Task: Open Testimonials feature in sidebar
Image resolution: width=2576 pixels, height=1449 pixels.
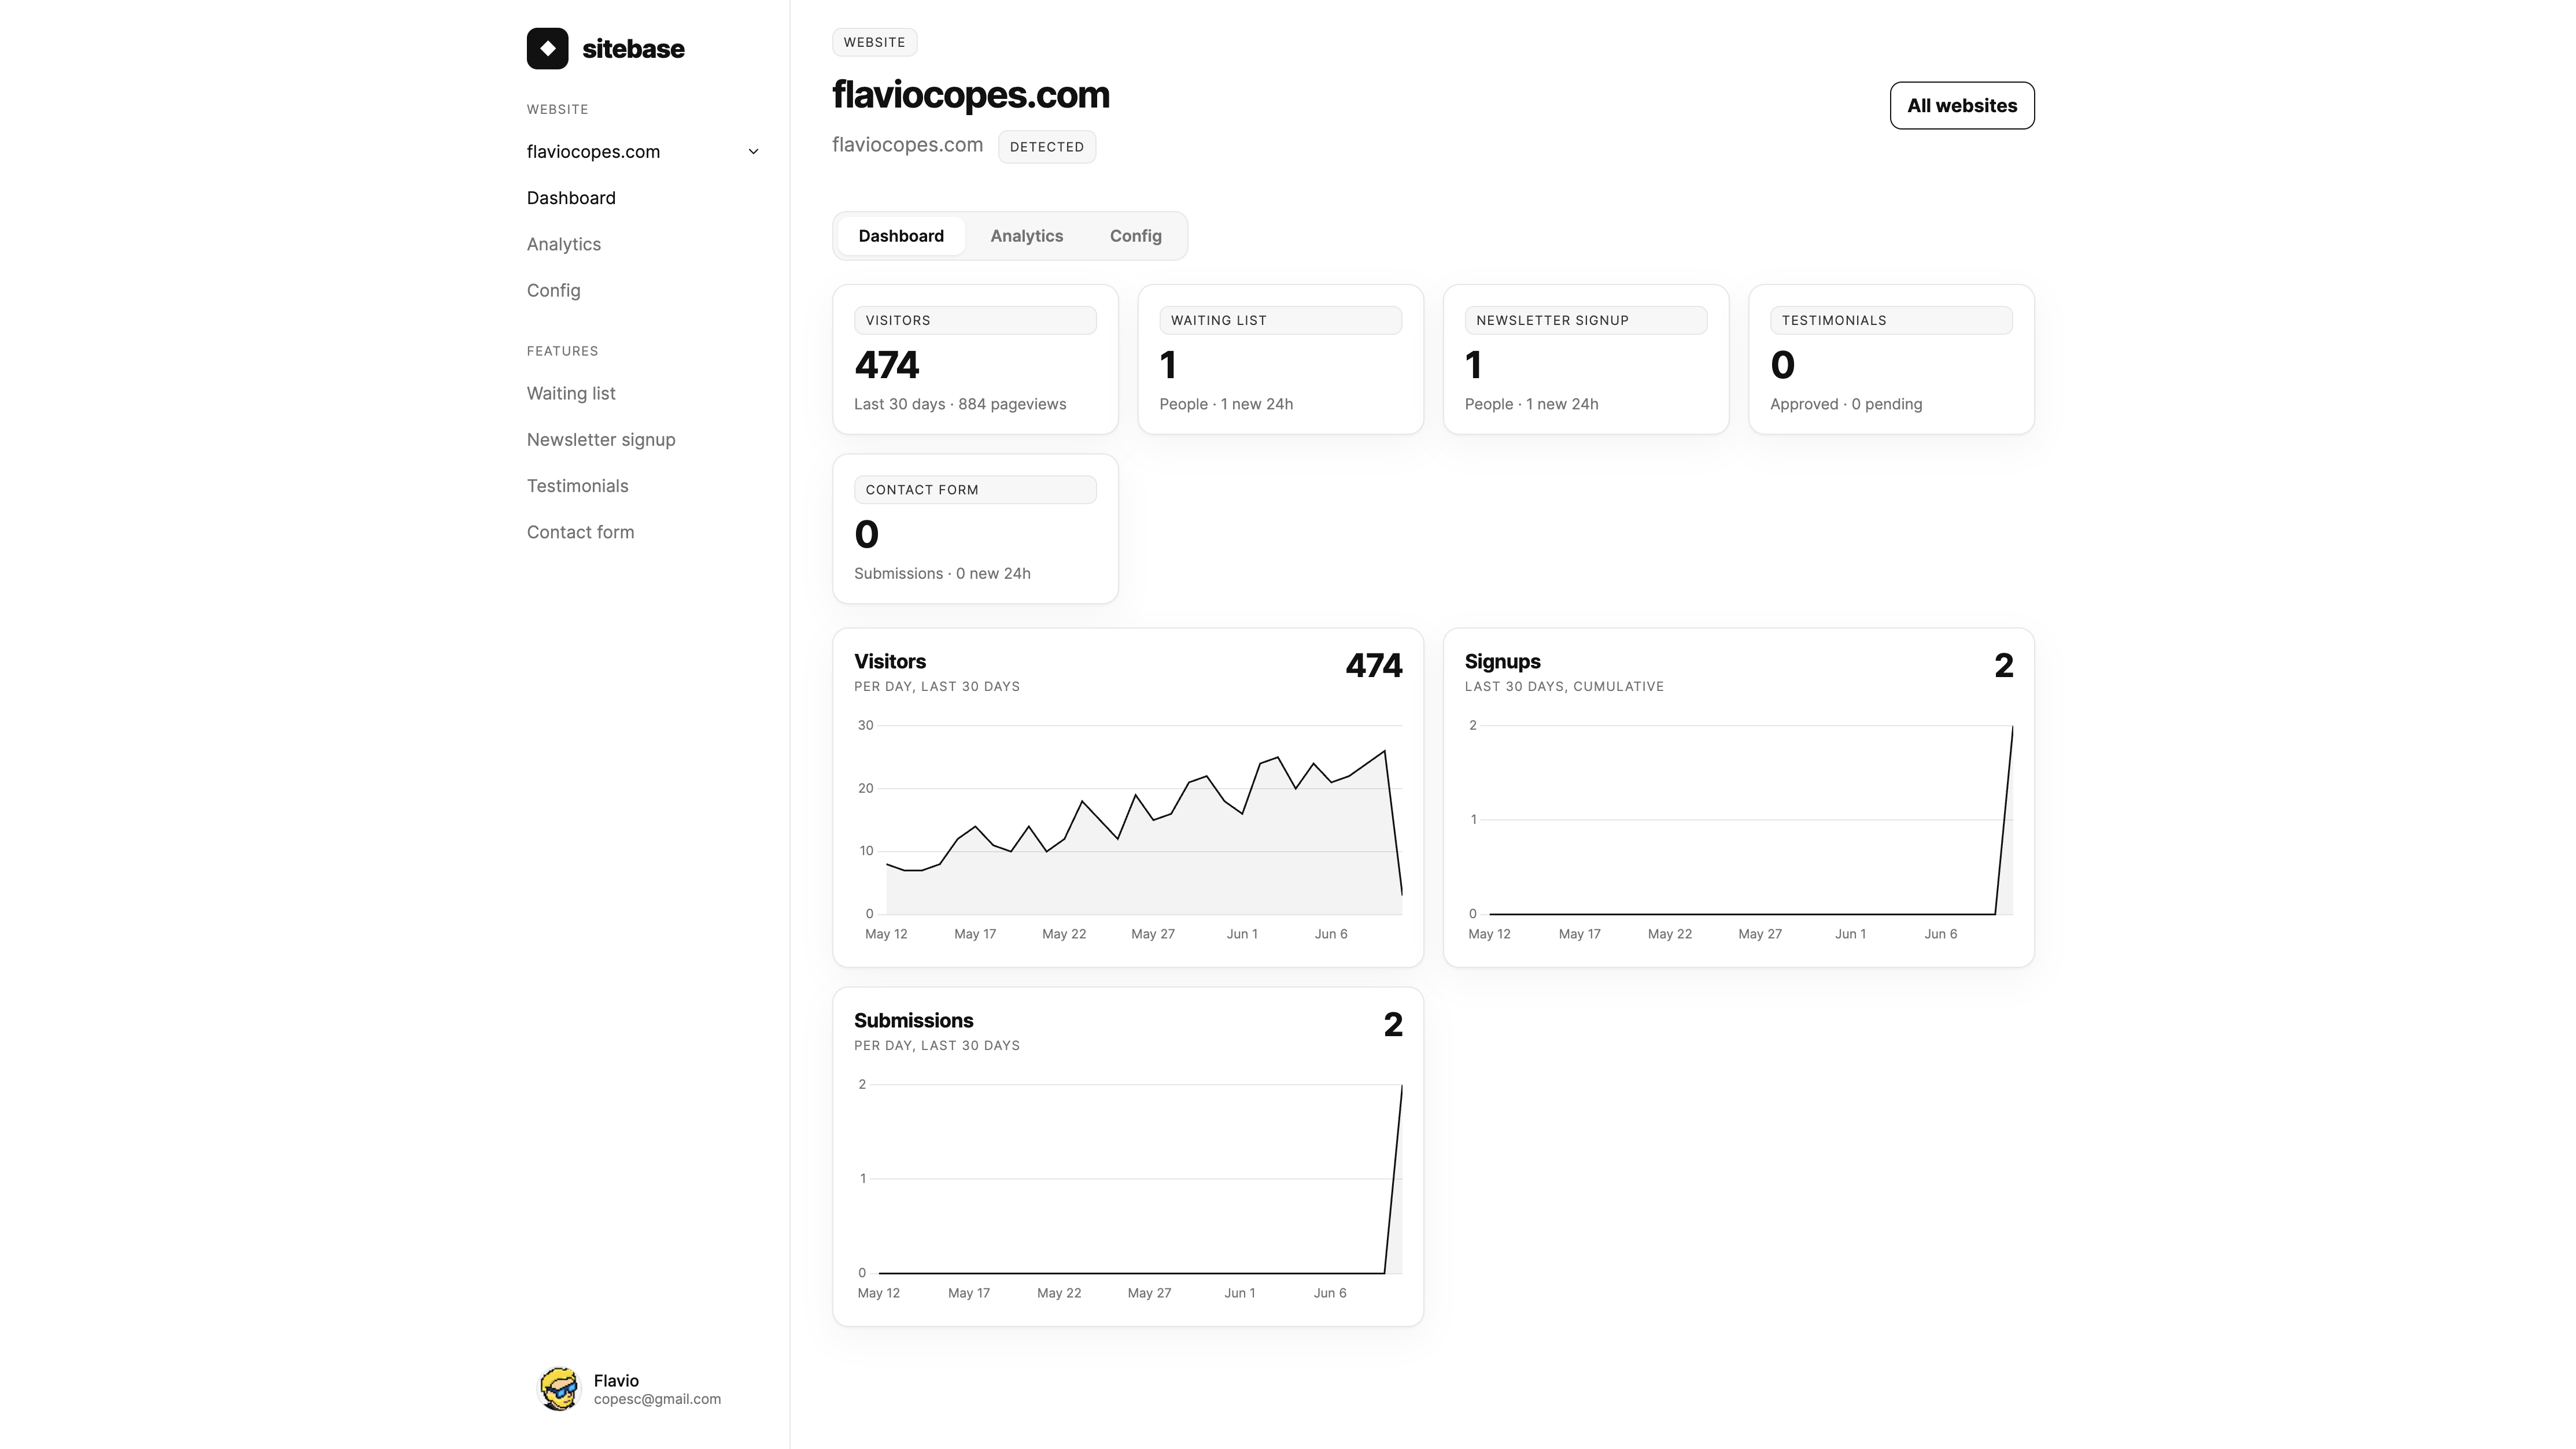Action: (578, 486)
